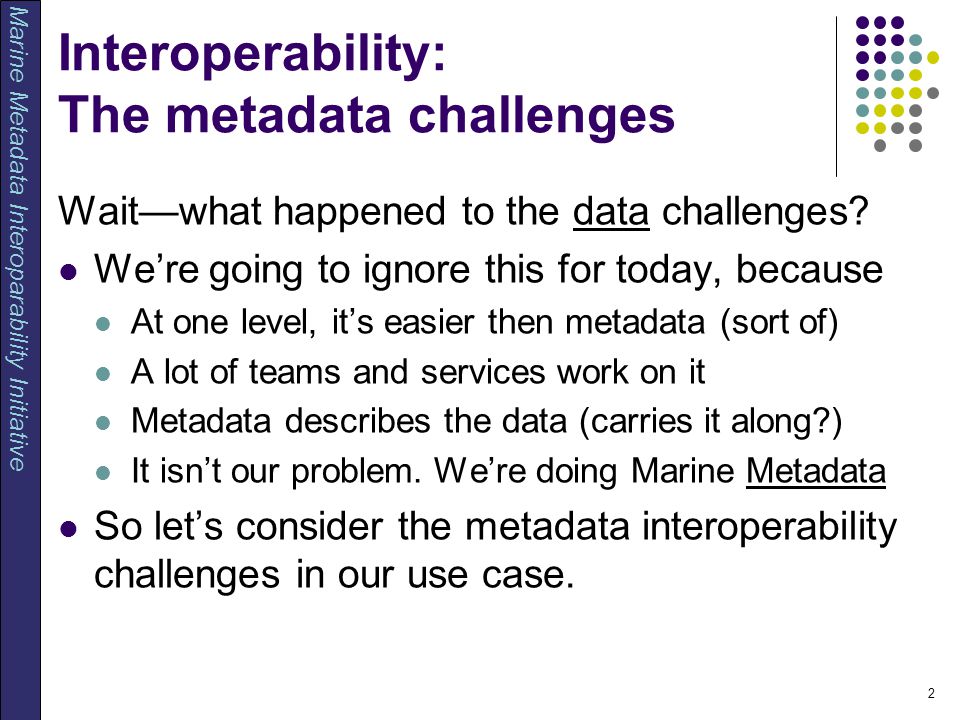Click the underlined word "data"
Image resolution: width=960 pixels, height=720 pixels.
610,212
